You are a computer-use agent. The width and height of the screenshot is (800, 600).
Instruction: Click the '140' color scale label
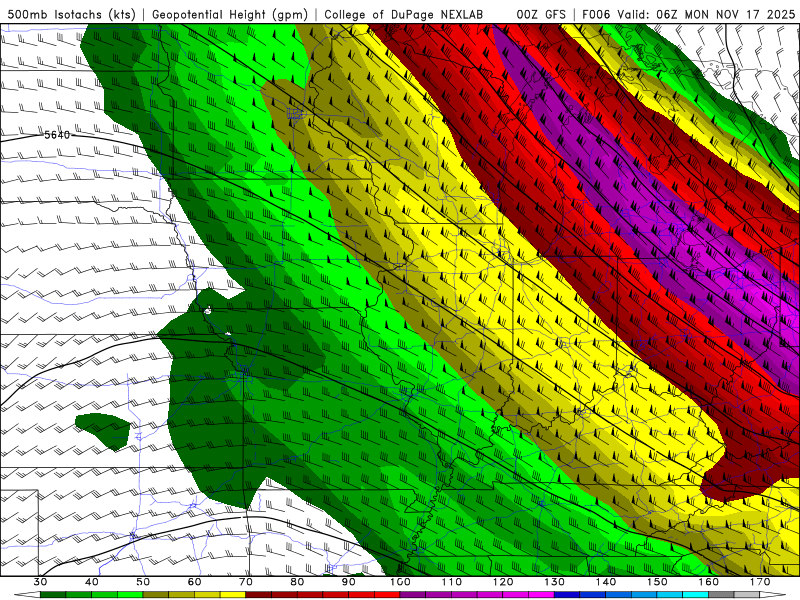(606, 582)
